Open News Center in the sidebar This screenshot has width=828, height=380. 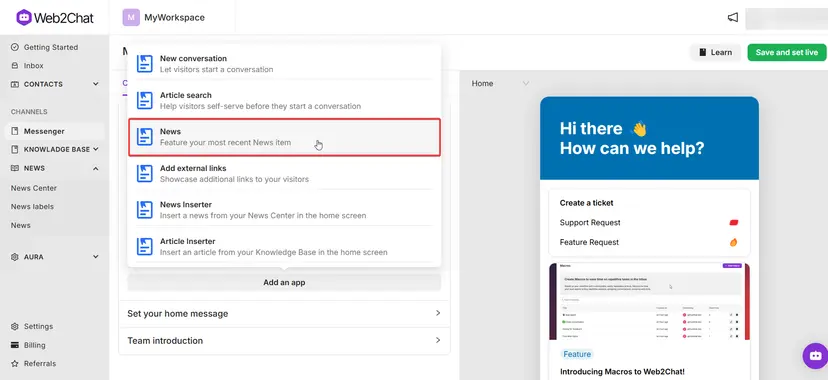pos(34,188)
